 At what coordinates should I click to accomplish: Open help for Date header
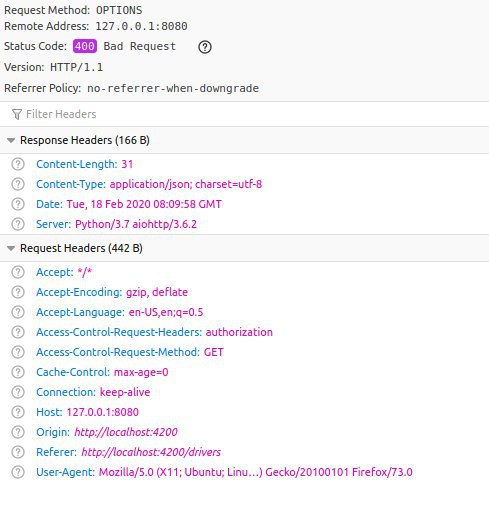pos(18,204)
